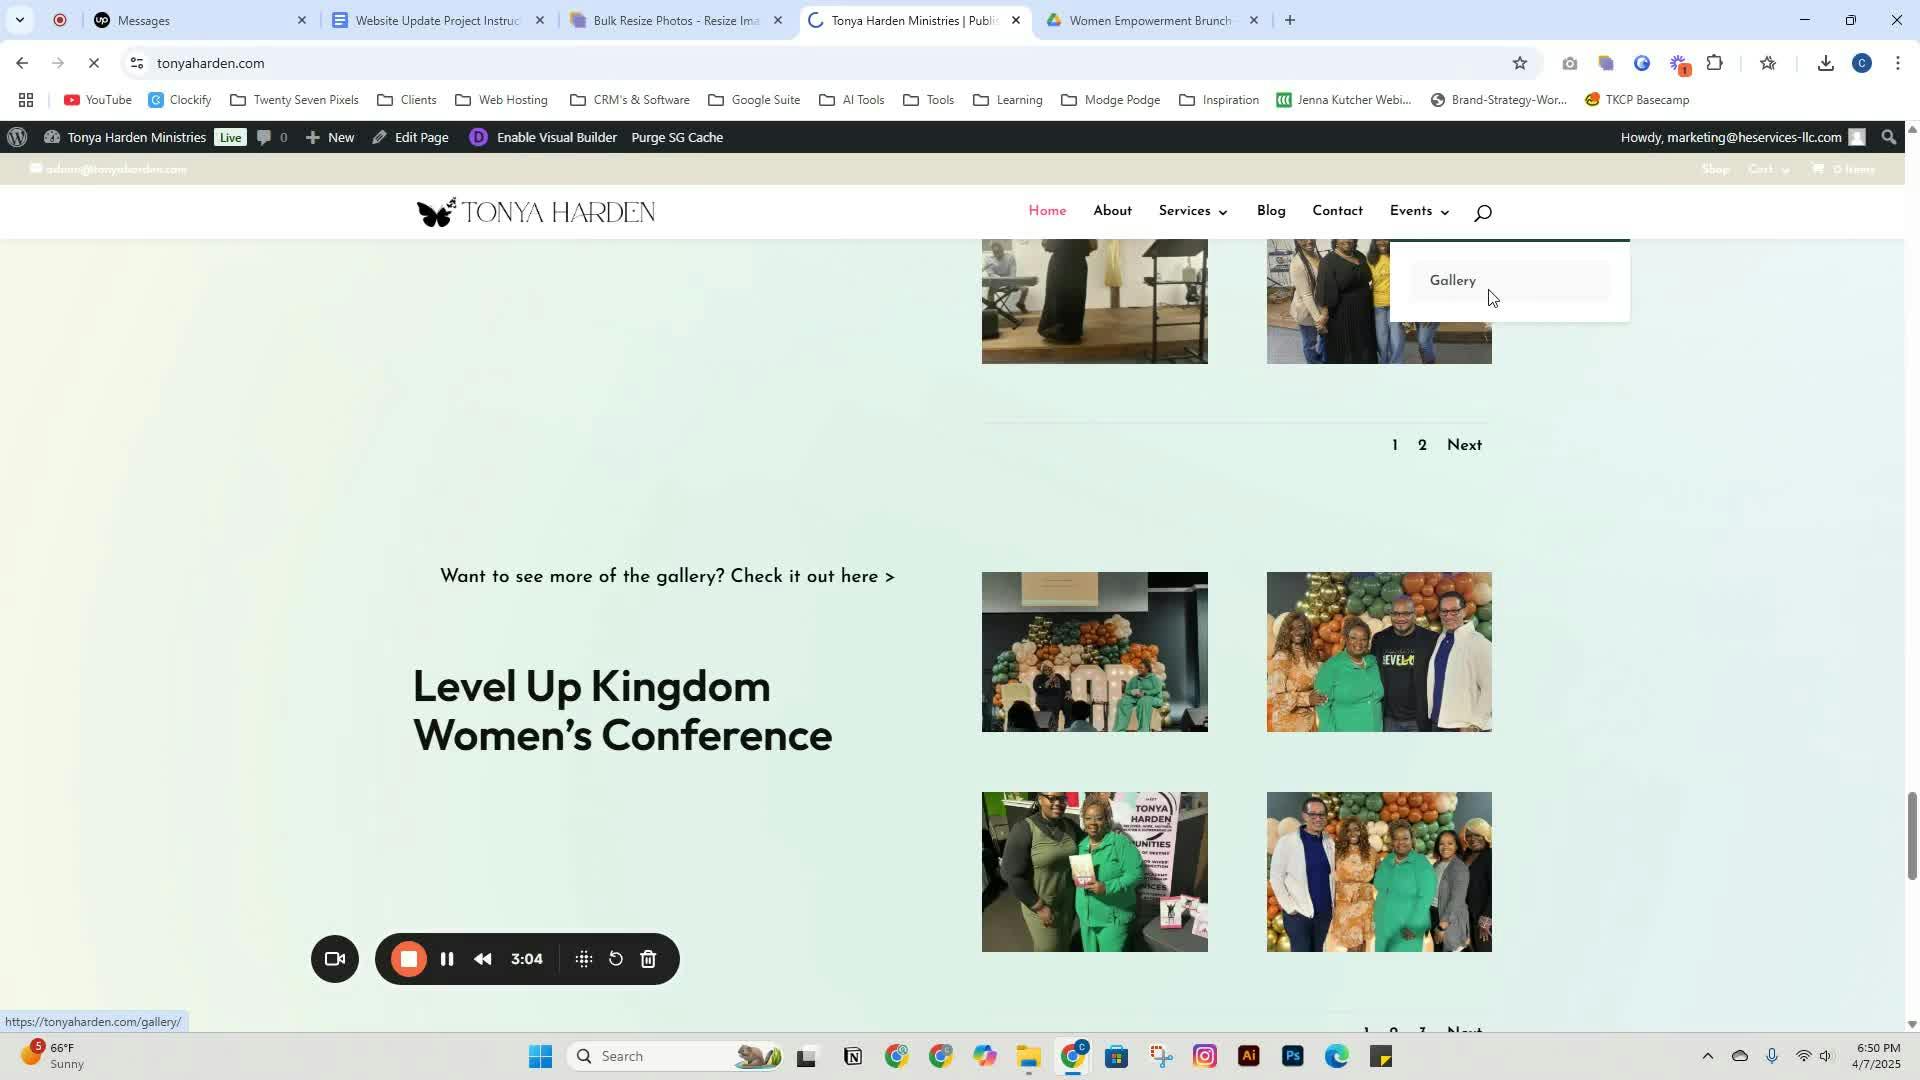Expand the Web Hosting bookmark folder
The width and height of the screenshot is (1920, 1080).
coord(501,100)
